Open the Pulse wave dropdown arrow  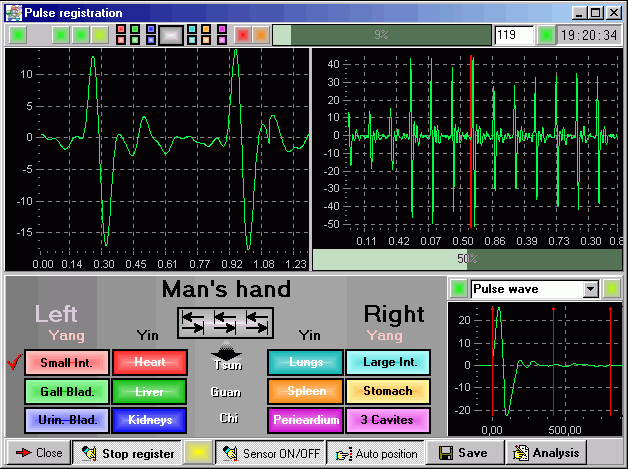(x=591, y=289)
